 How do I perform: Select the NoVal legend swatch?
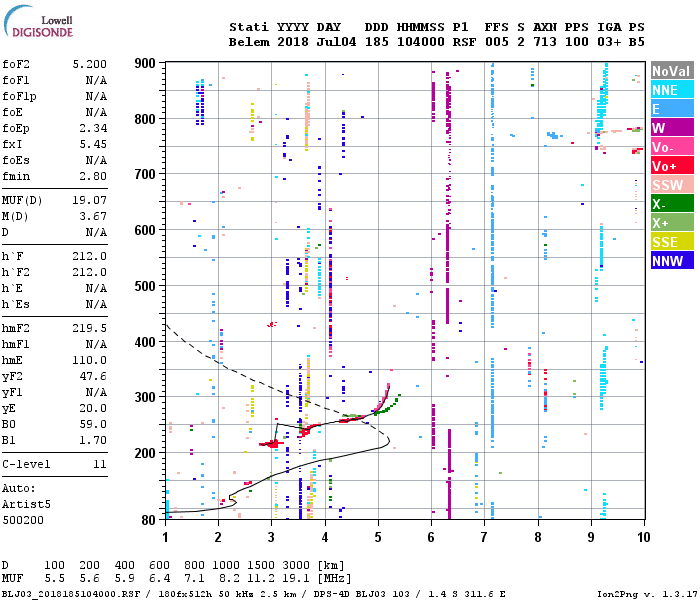point(672,71)
